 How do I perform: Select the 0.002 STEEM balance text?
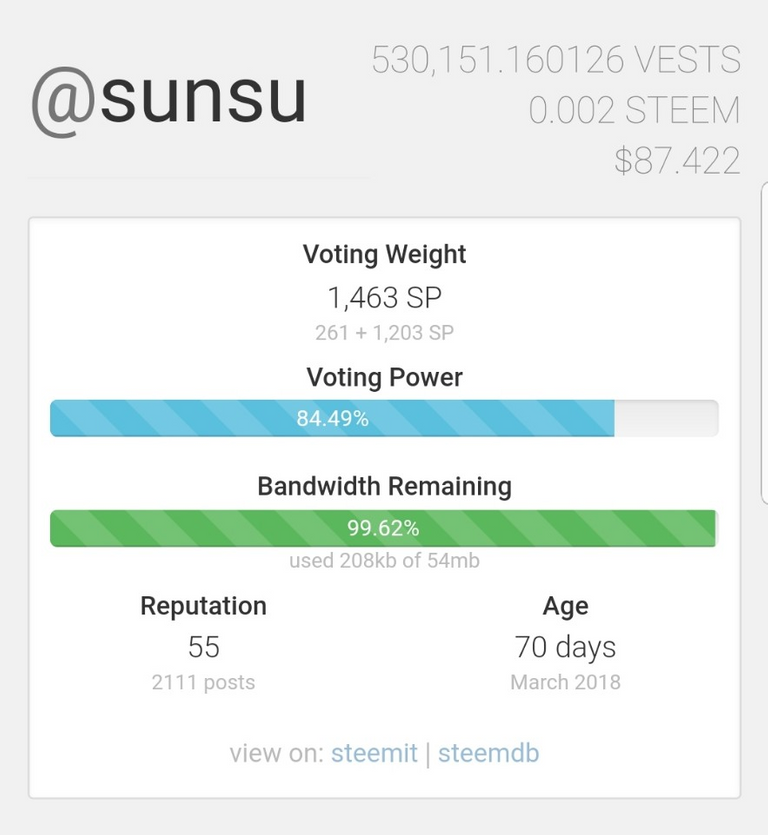(634, 110)
